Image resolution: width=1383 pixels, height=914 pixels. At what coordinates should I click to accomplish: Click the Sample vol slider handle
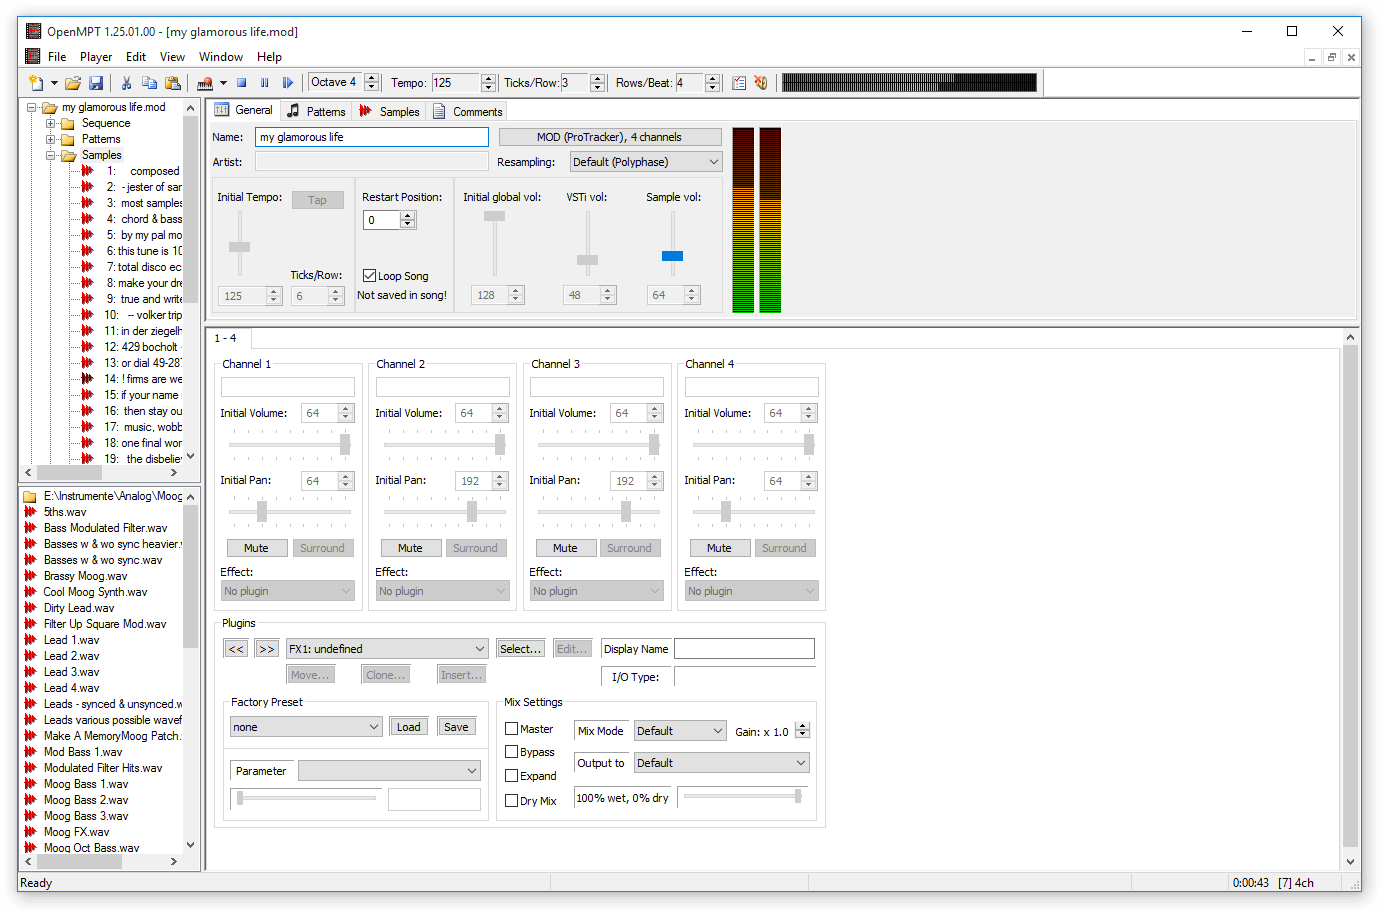tap(672, 256)
